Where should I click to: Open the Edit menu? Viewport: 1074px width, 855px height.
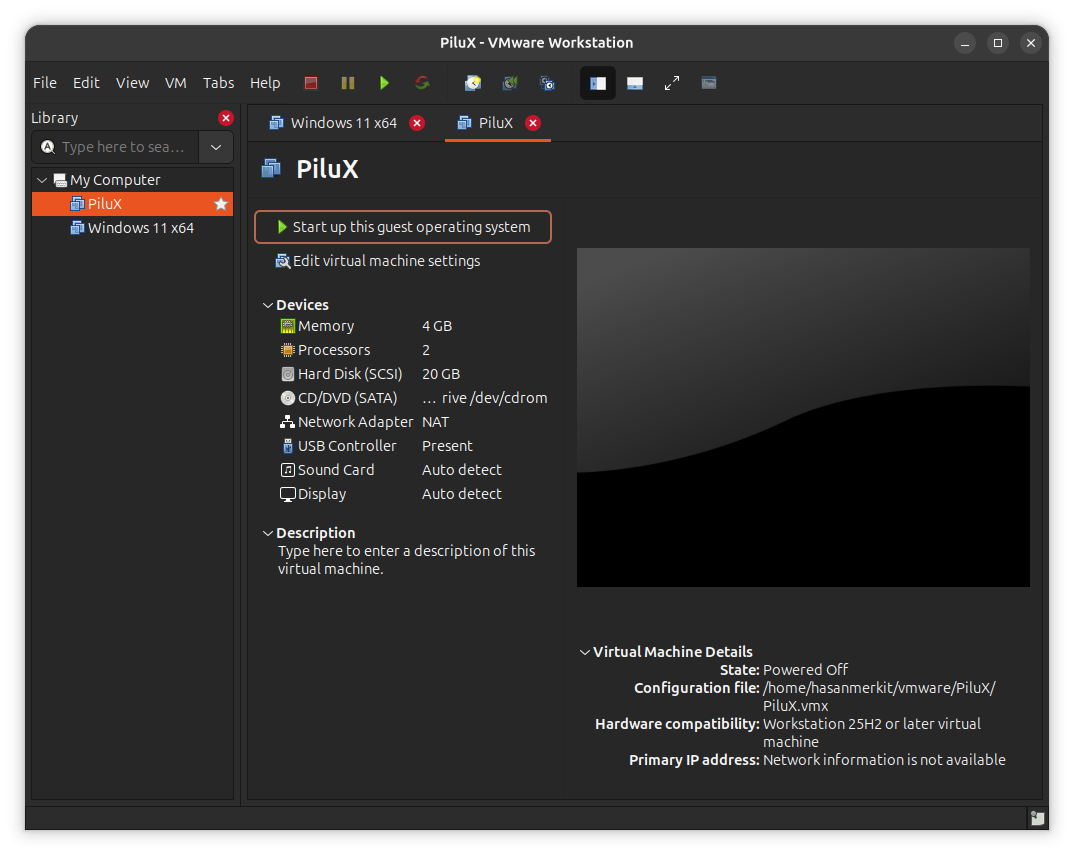86,83
